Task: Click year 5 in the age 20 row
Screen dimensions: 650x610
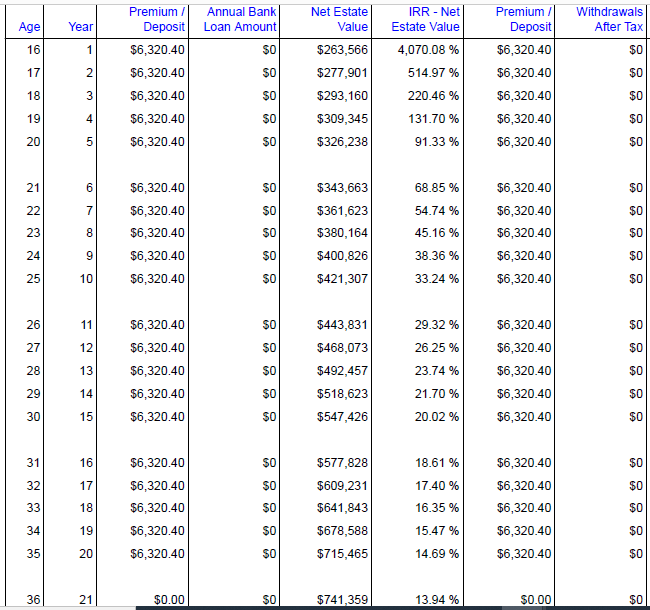Action: point(90,142)
